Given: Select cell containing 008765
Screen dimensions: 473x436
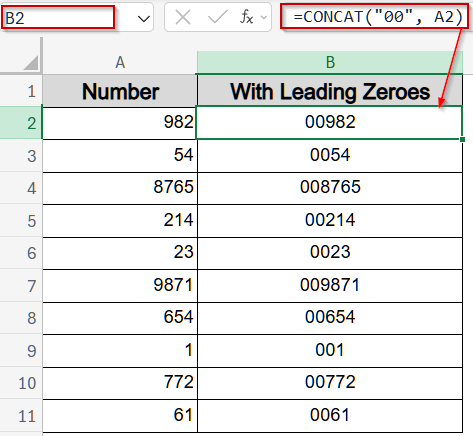Looking at the screenshot, I should point(330,188).
